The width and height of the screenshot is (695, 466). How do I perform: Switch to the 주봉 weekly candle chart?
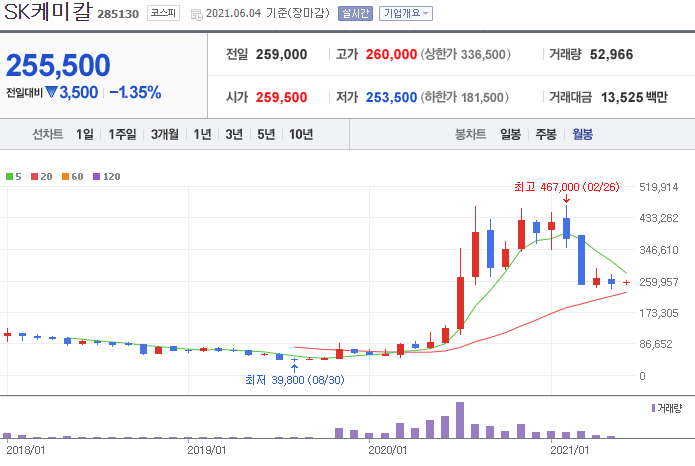coord(546,134)
